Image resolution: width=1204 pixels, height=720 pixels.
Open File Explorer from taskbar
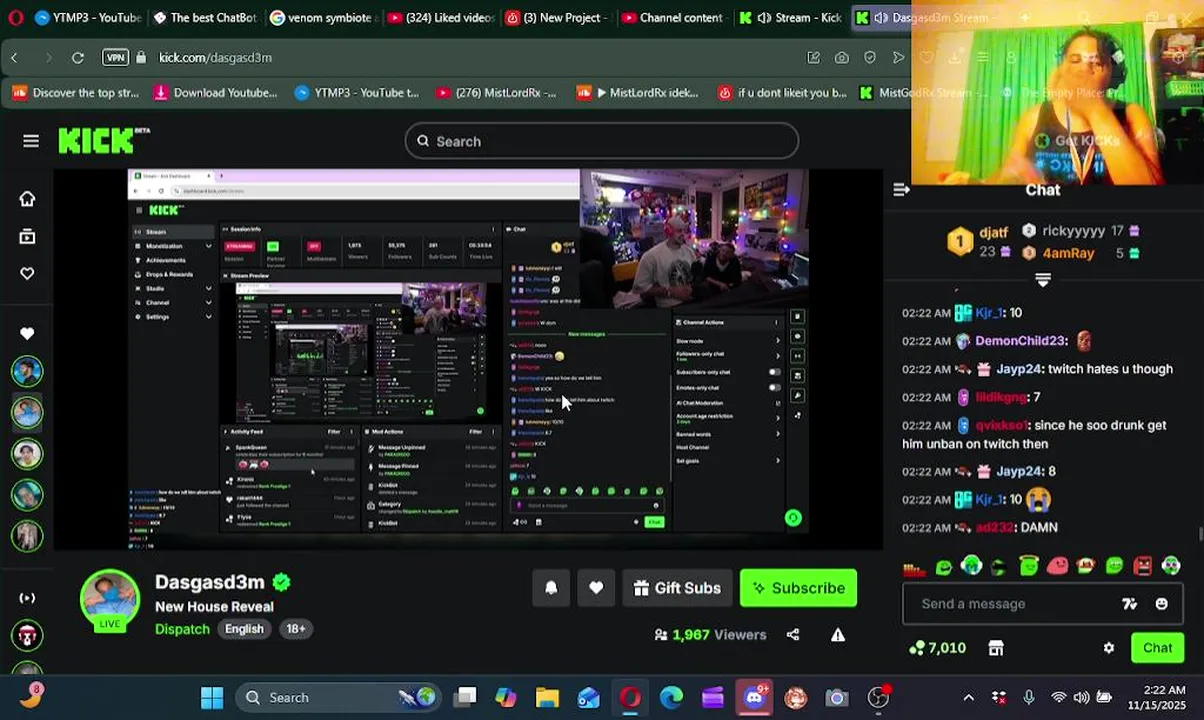point(547,698)
